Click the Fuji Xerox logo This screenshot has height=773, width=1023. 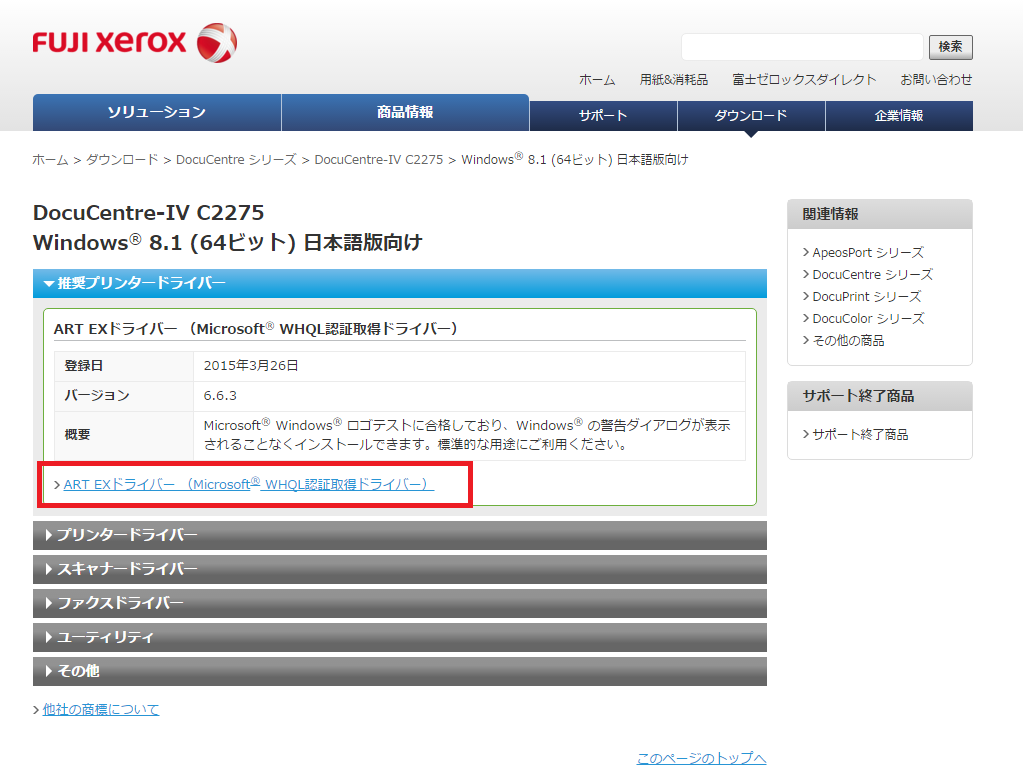(x=134, y=43)
